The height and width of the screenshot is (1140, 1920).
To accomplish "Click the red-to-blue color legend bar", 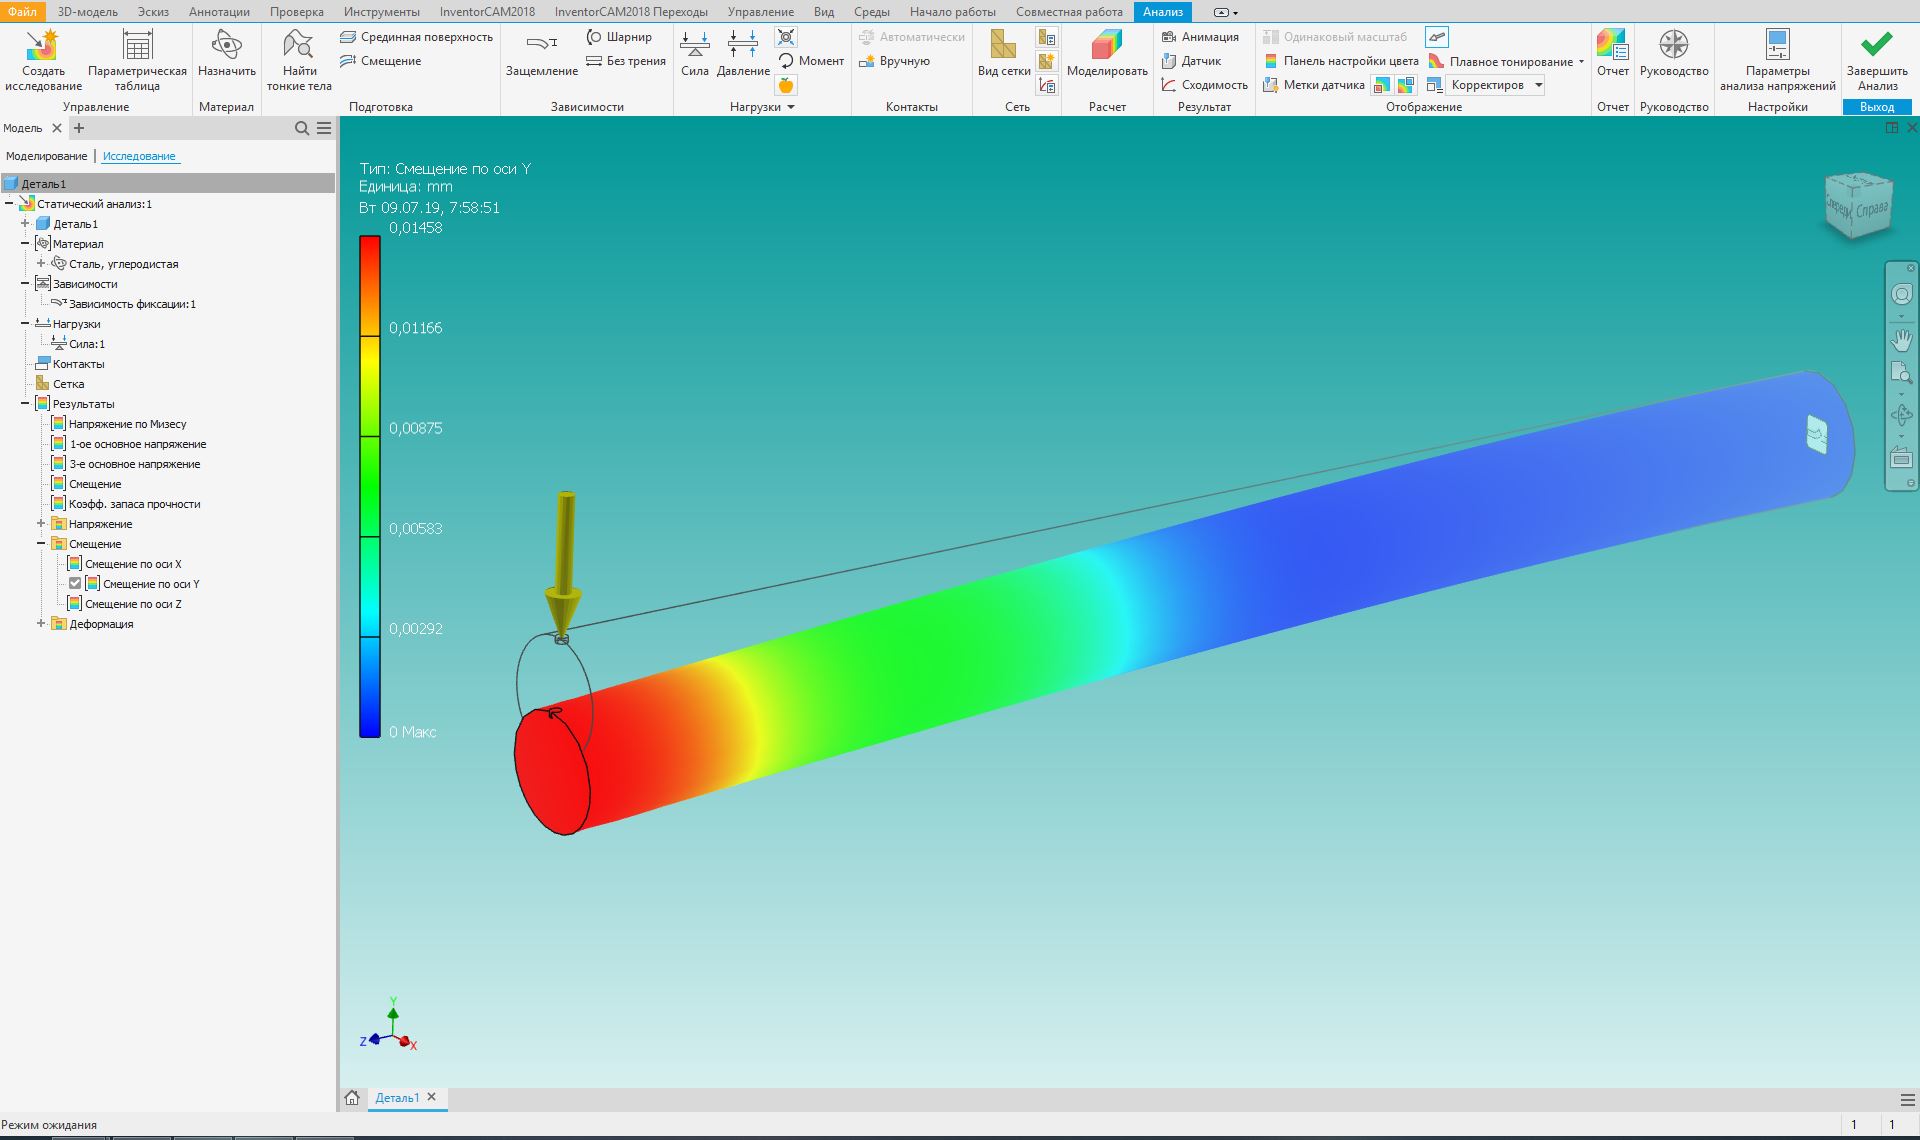I will point(370,486).
